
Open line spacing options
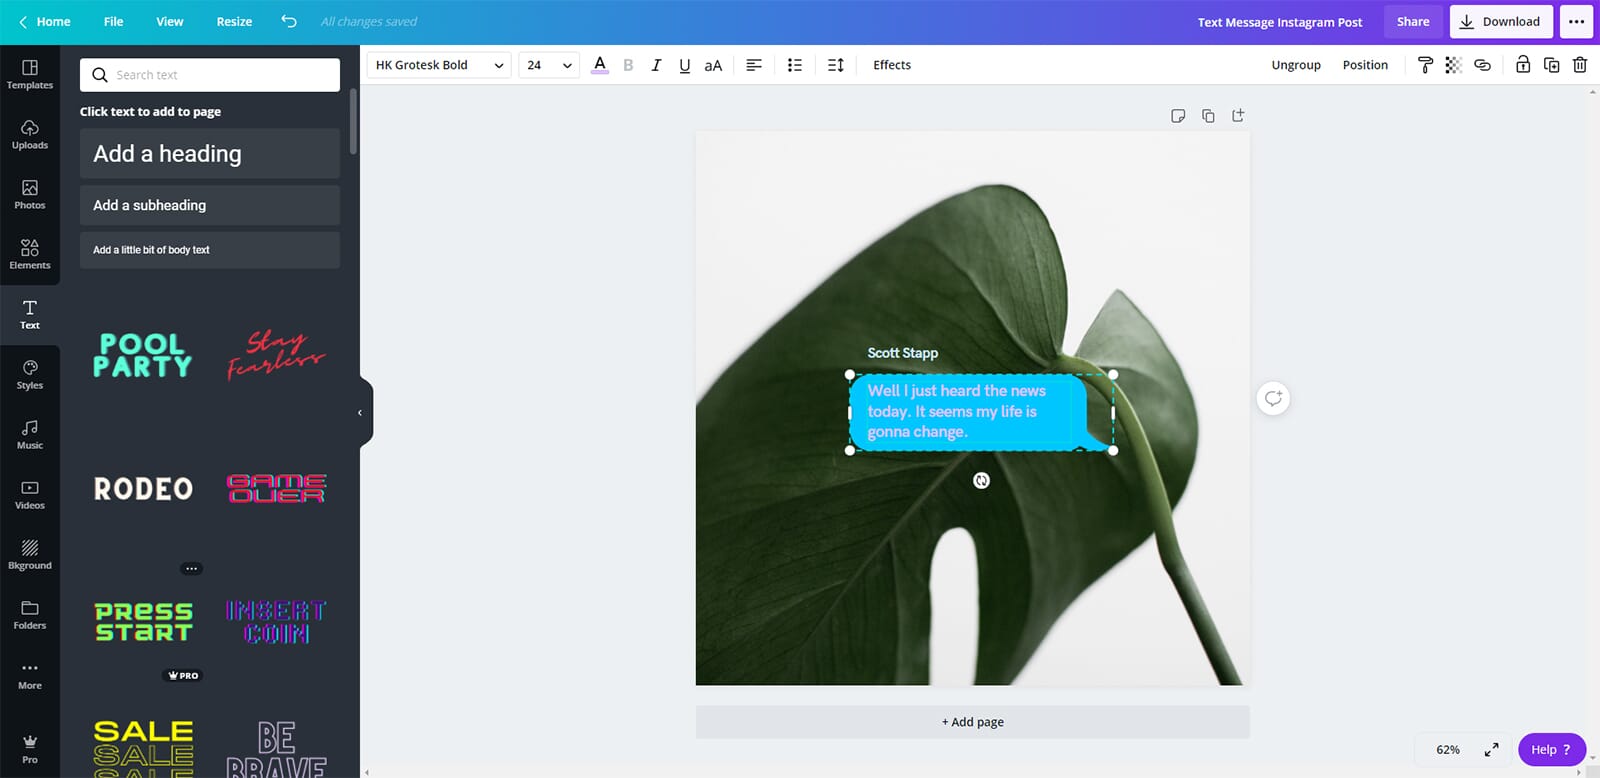(x=836, y=65)
